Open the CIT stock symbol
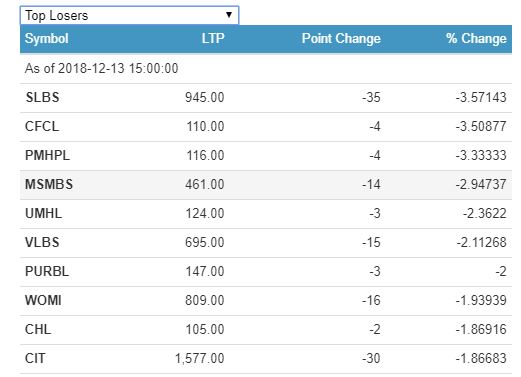Viewport: 521px width, 377px height. point(35,359)
